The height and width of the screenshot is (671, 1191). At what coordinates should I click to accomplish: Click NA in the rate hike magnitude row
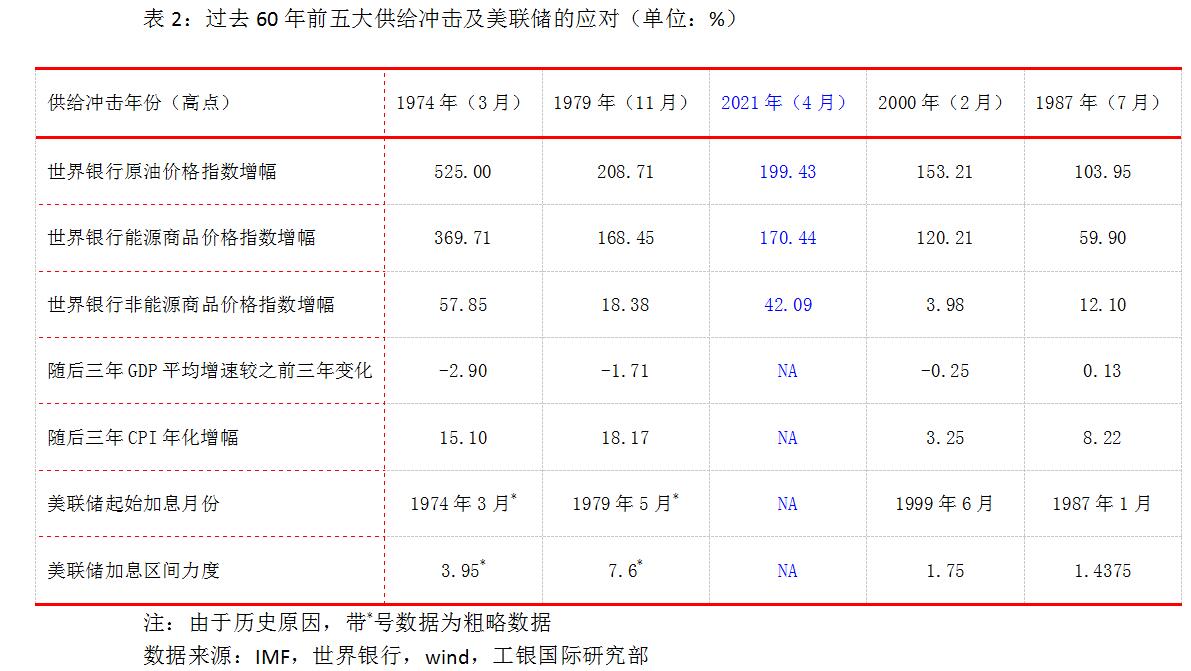787,571
